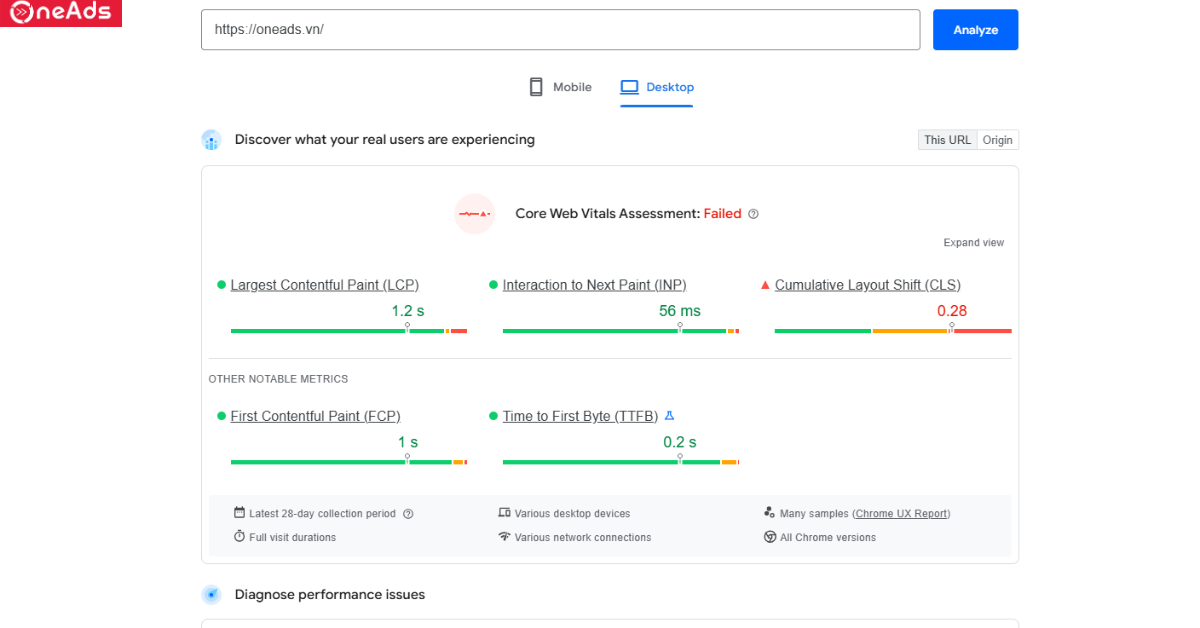This screenshot has width=1200, height=628.
Task: Click the Diagnose performance issues heading
Action: point(330,595)
